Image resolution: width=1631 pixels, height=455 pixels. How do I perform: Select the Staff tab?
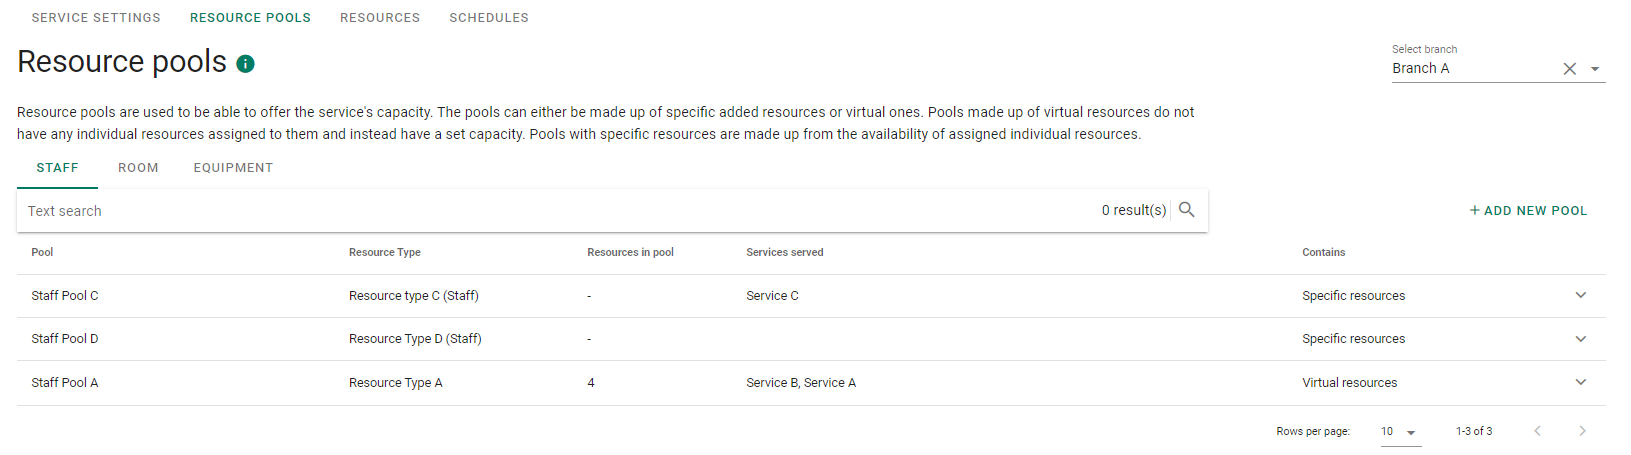coord(57,168)
